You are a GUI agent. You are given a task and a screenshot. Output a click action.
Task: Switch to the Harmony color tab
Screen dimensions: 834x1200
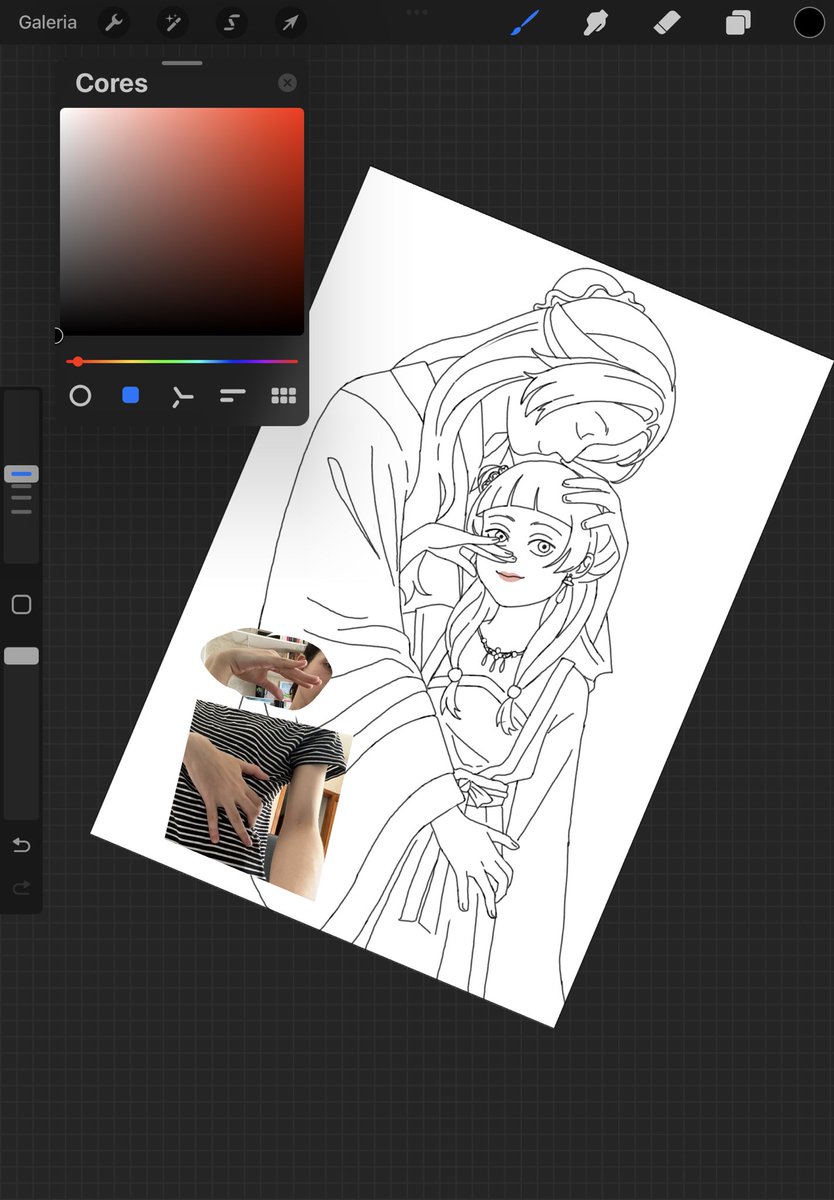(x=181, y=397)
